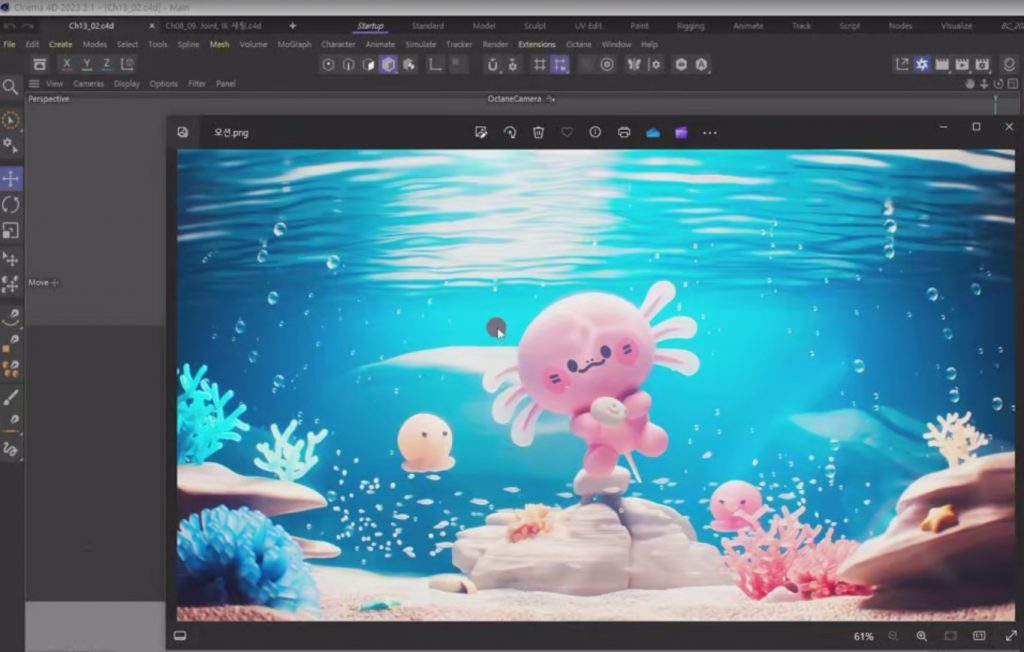The width and height of the screenshot is (1024, 652).
Task: Open the Mesh menu
Action: 219,44
